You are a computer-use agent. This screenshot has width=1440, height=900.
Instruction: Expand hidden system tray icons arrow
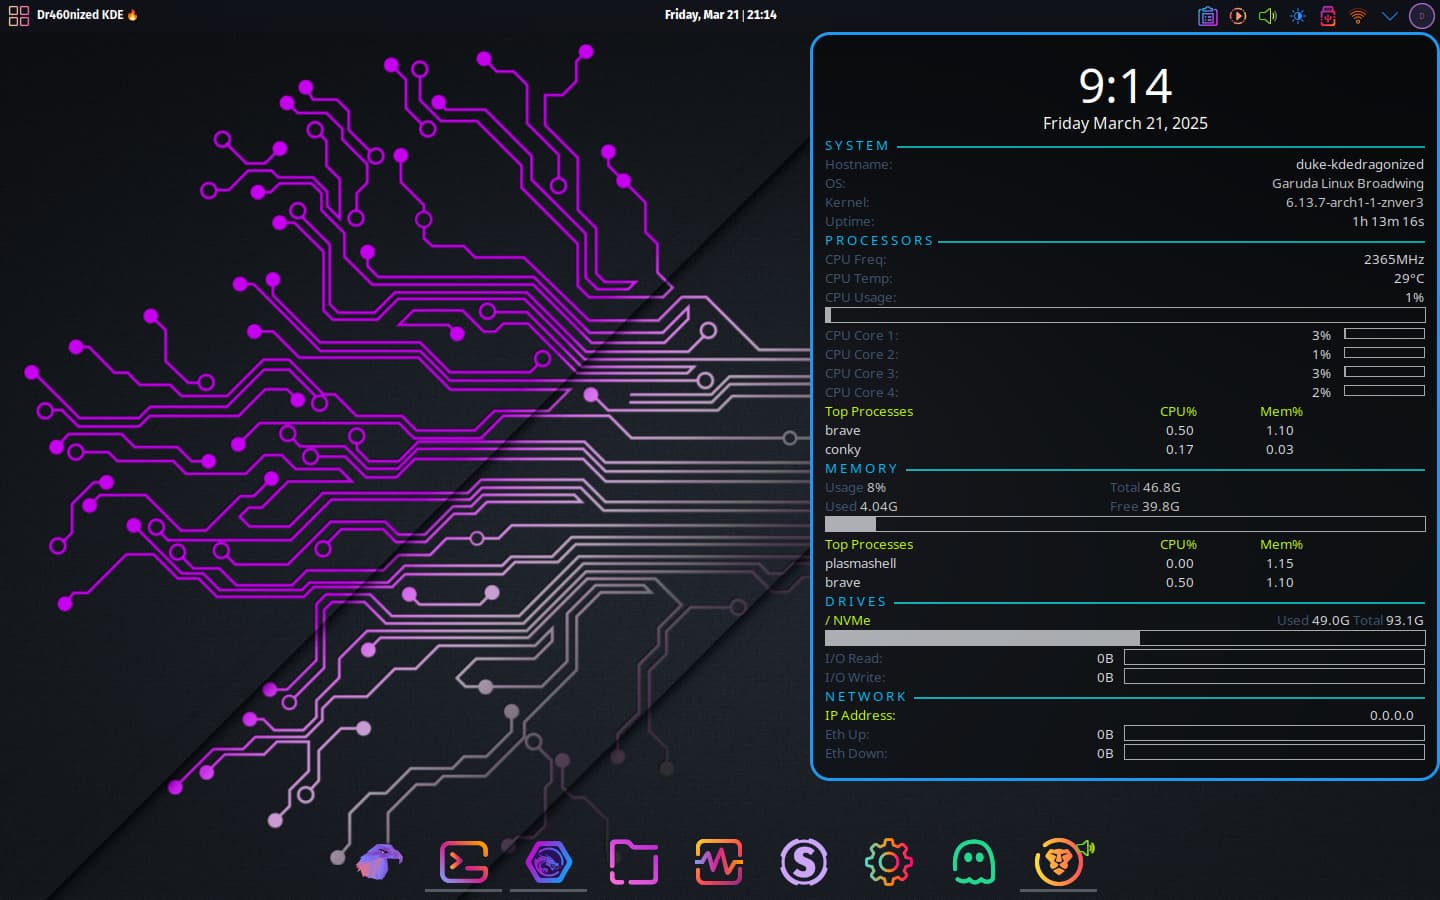pos(1389,16)
